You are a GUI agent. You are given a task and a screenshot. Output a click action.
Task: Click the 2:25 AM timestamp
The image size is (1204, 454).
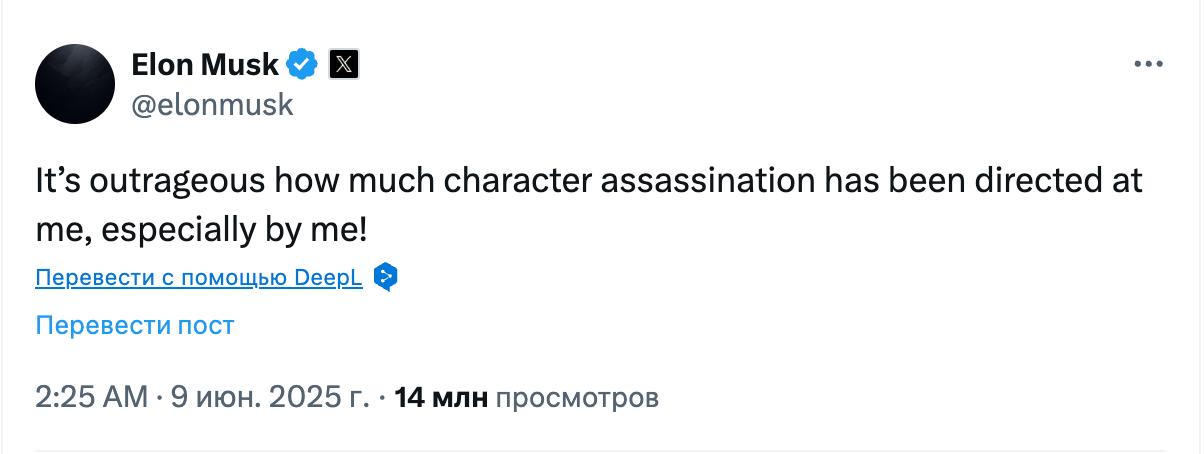pyautogui.click(x=91, y=398)
